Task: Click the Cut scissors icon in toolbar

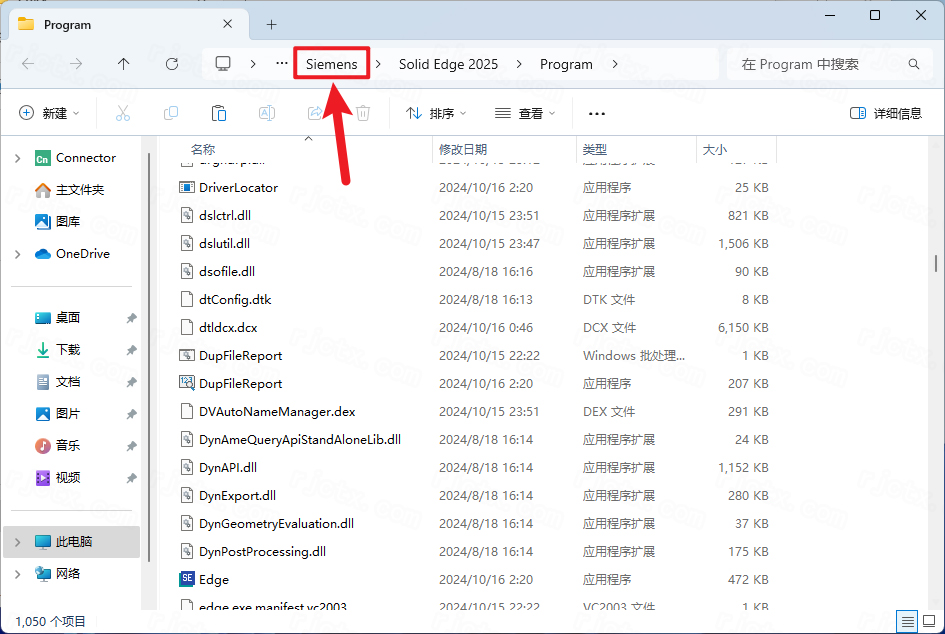Action: 123,113
